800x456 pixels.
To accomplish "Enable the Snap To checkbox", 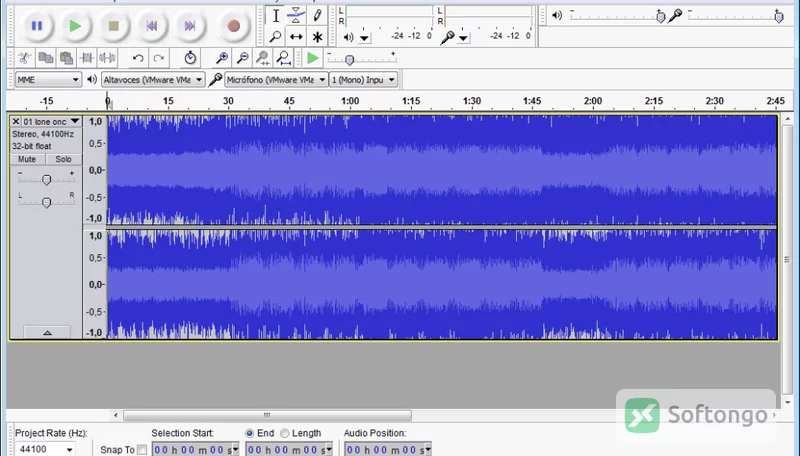I will [x=142, y=450].
